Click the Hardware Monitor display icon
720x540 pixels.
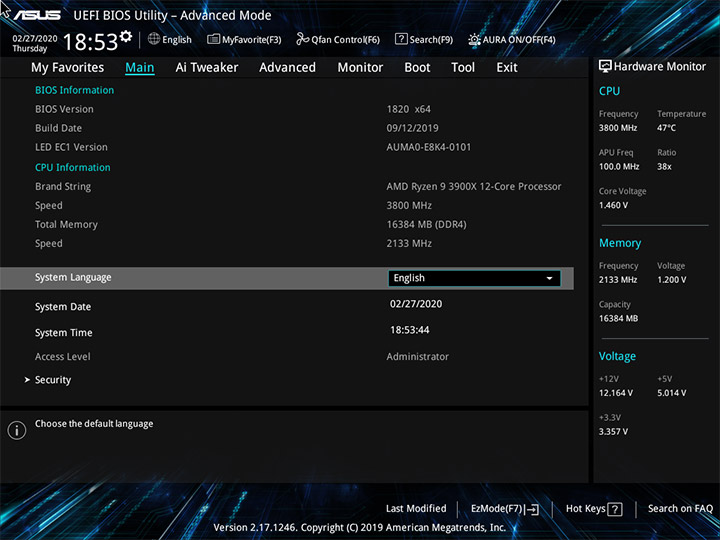605,66
